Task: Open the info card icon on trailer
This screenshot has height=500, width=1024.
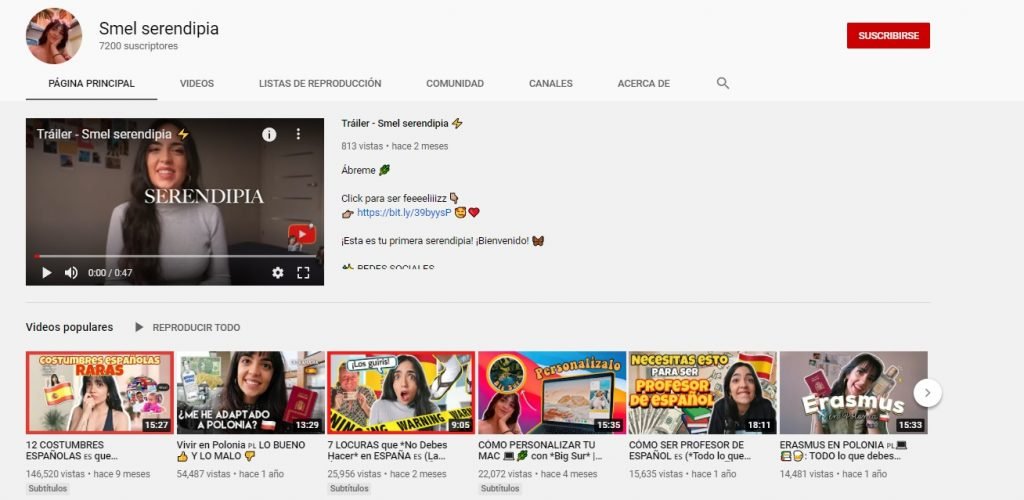Action: 269,134
